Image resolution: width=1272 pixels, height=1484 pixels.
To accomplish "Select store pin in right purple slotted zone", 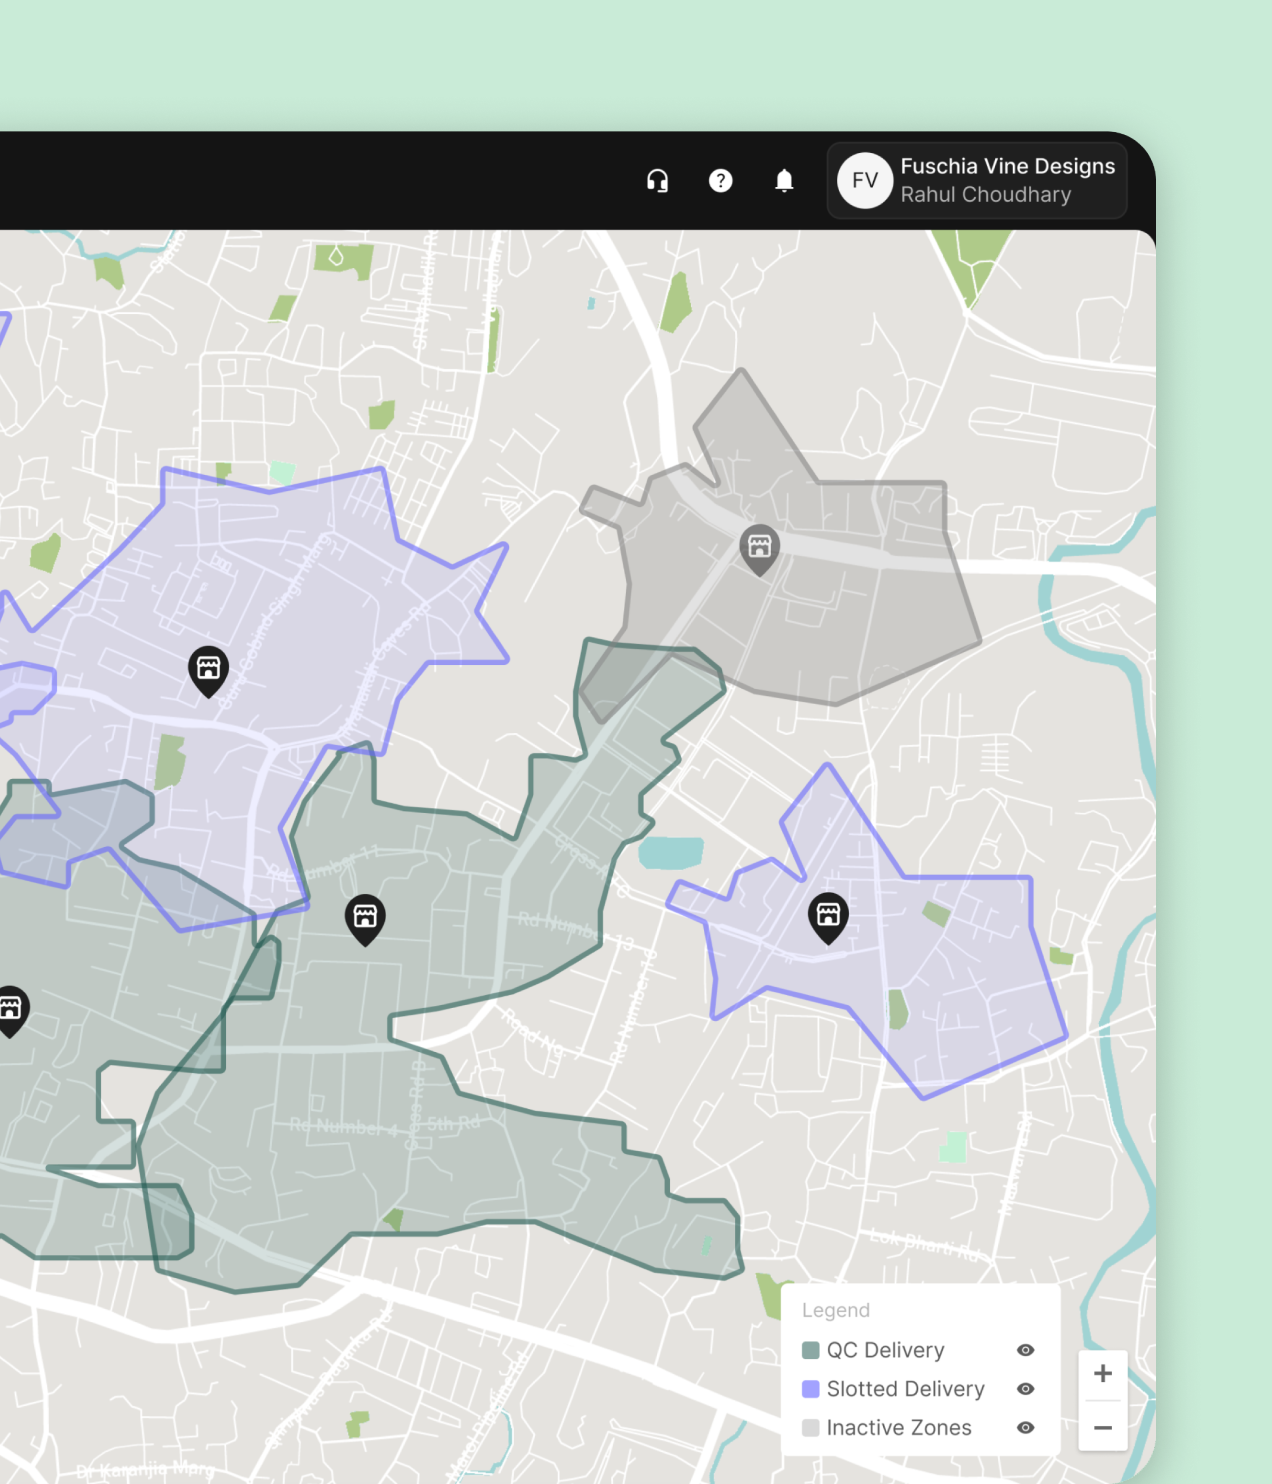I will (x=828, y=916).
